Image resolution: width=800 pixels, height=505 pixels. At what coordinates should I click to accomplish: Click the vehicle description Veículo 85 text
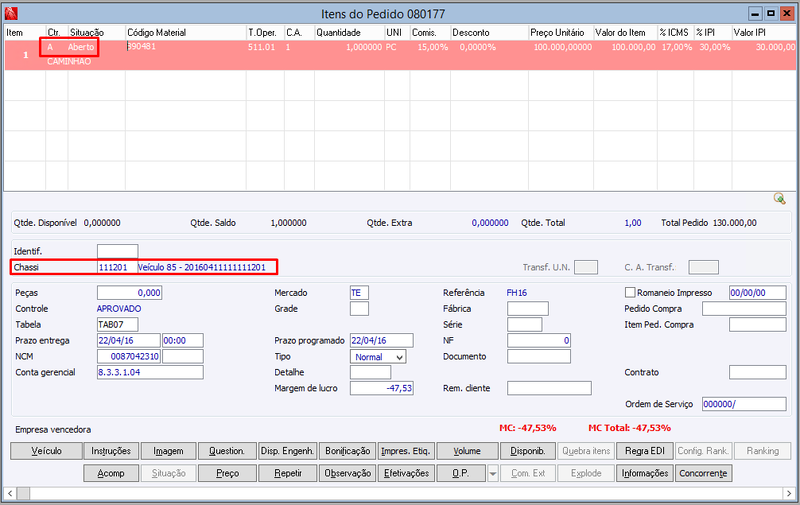click(202, 267)
